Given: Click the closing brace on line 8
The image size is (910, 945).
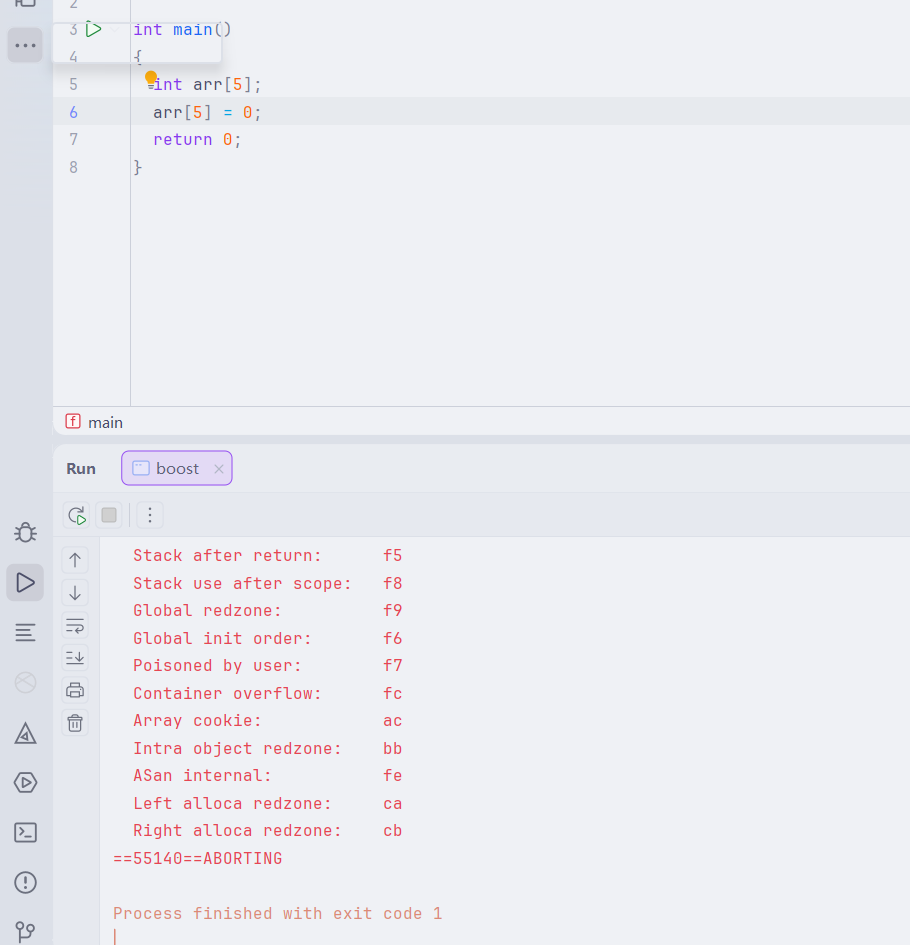Looking at the screenshot, I should pos(137,167).
